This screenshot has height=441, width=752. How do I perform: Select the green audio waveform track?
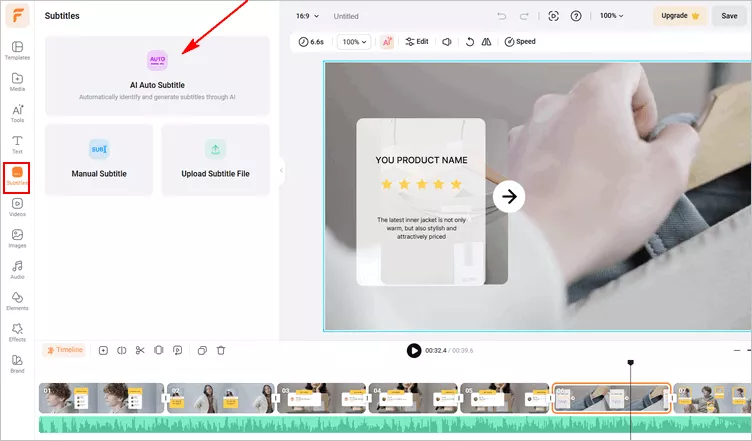pos(395,424)
